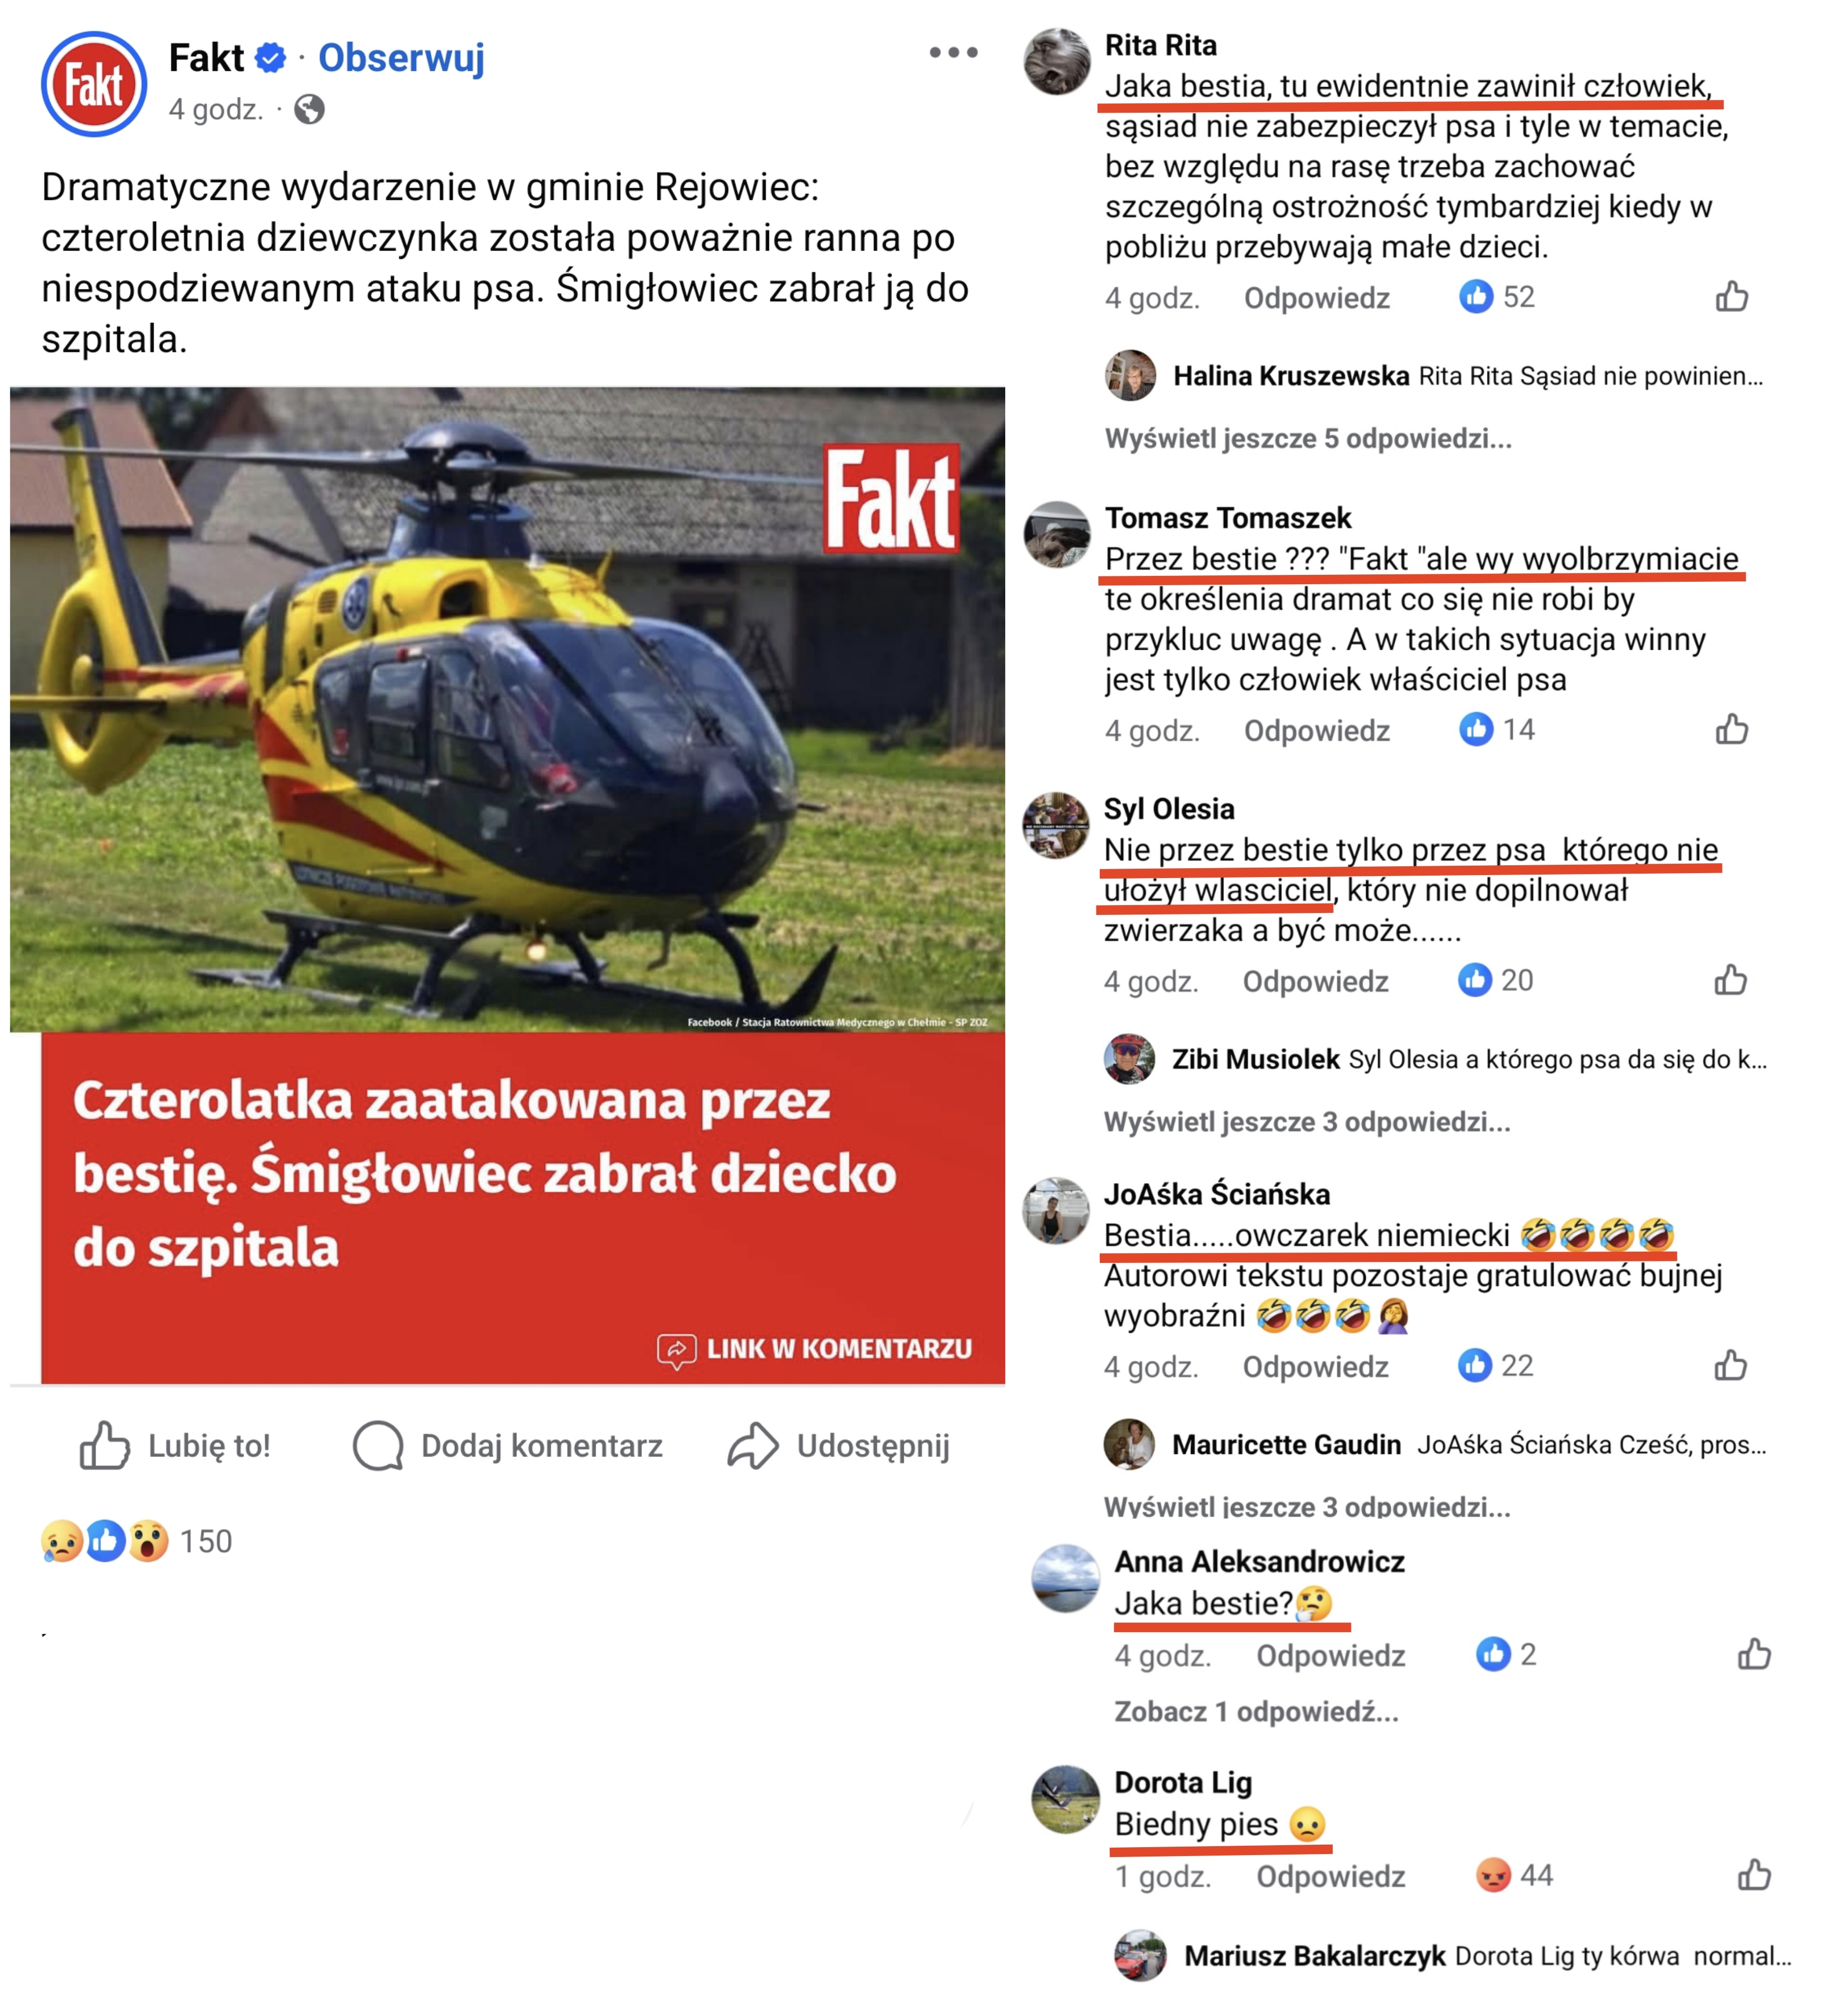Click the Udostępnij share button
The height and width of the screenshot is (2016, 1822).
(x=838, y=1446)
